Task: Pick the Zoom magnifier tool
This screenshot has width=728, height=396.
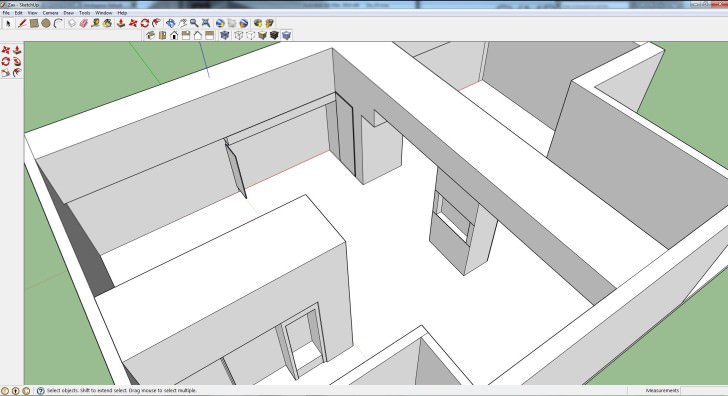Action: point(194,23)
